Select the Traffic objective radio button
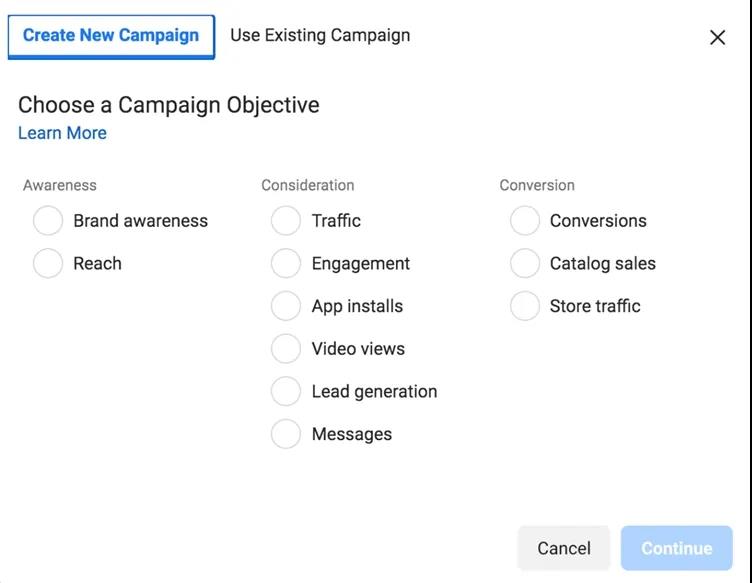Image resolution: width=752 pixels, height=583 pixels. point(286,221)
